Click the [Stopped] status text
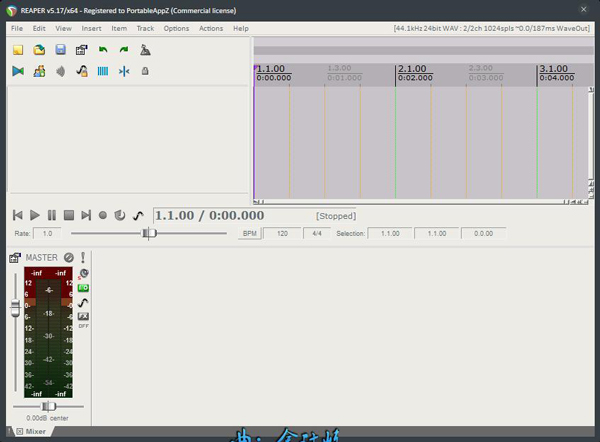This screenshot has height=442, width=600. click(336, 216)
